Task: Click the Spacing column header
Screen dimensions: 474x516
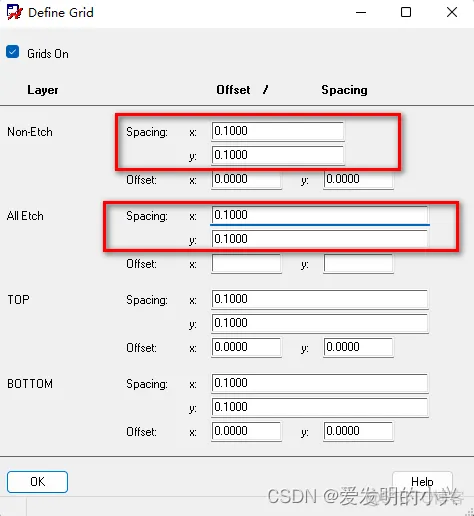Action: tap(344, 90)
